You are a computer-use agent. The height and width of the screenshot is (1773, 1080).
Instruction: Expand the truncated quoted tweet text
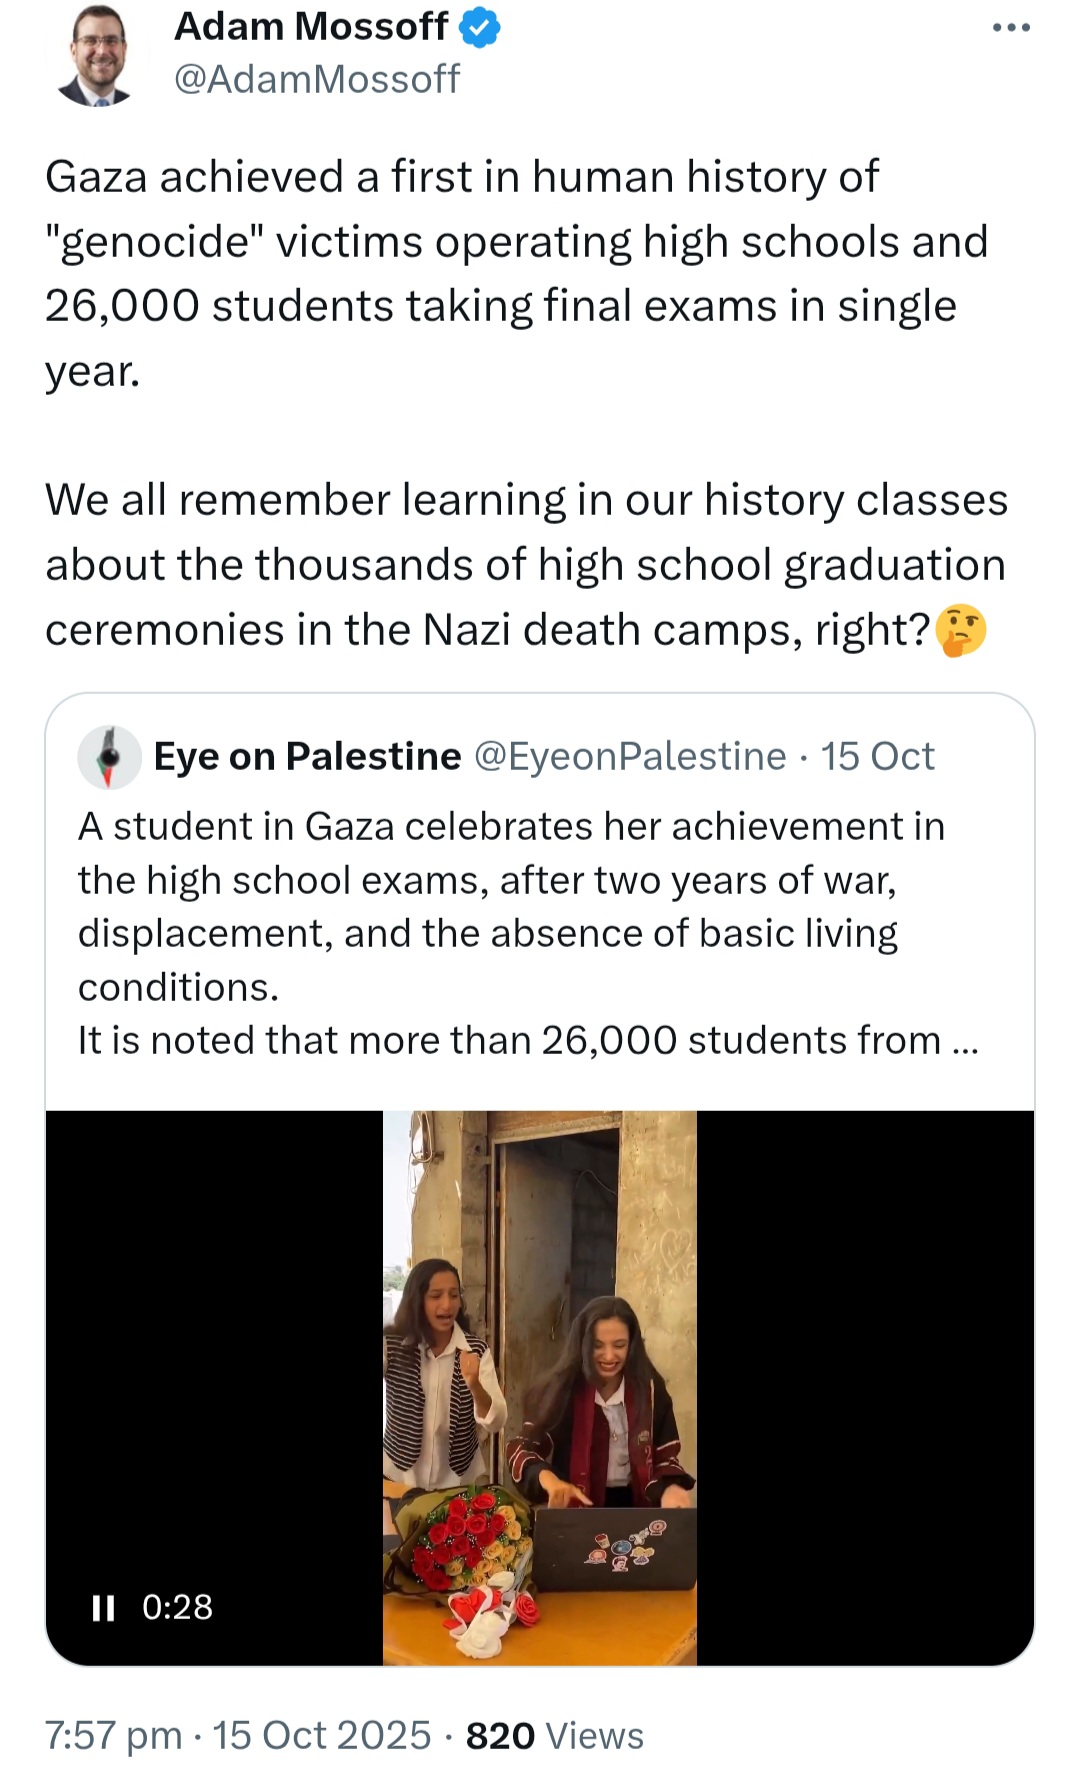[964, 1041]
